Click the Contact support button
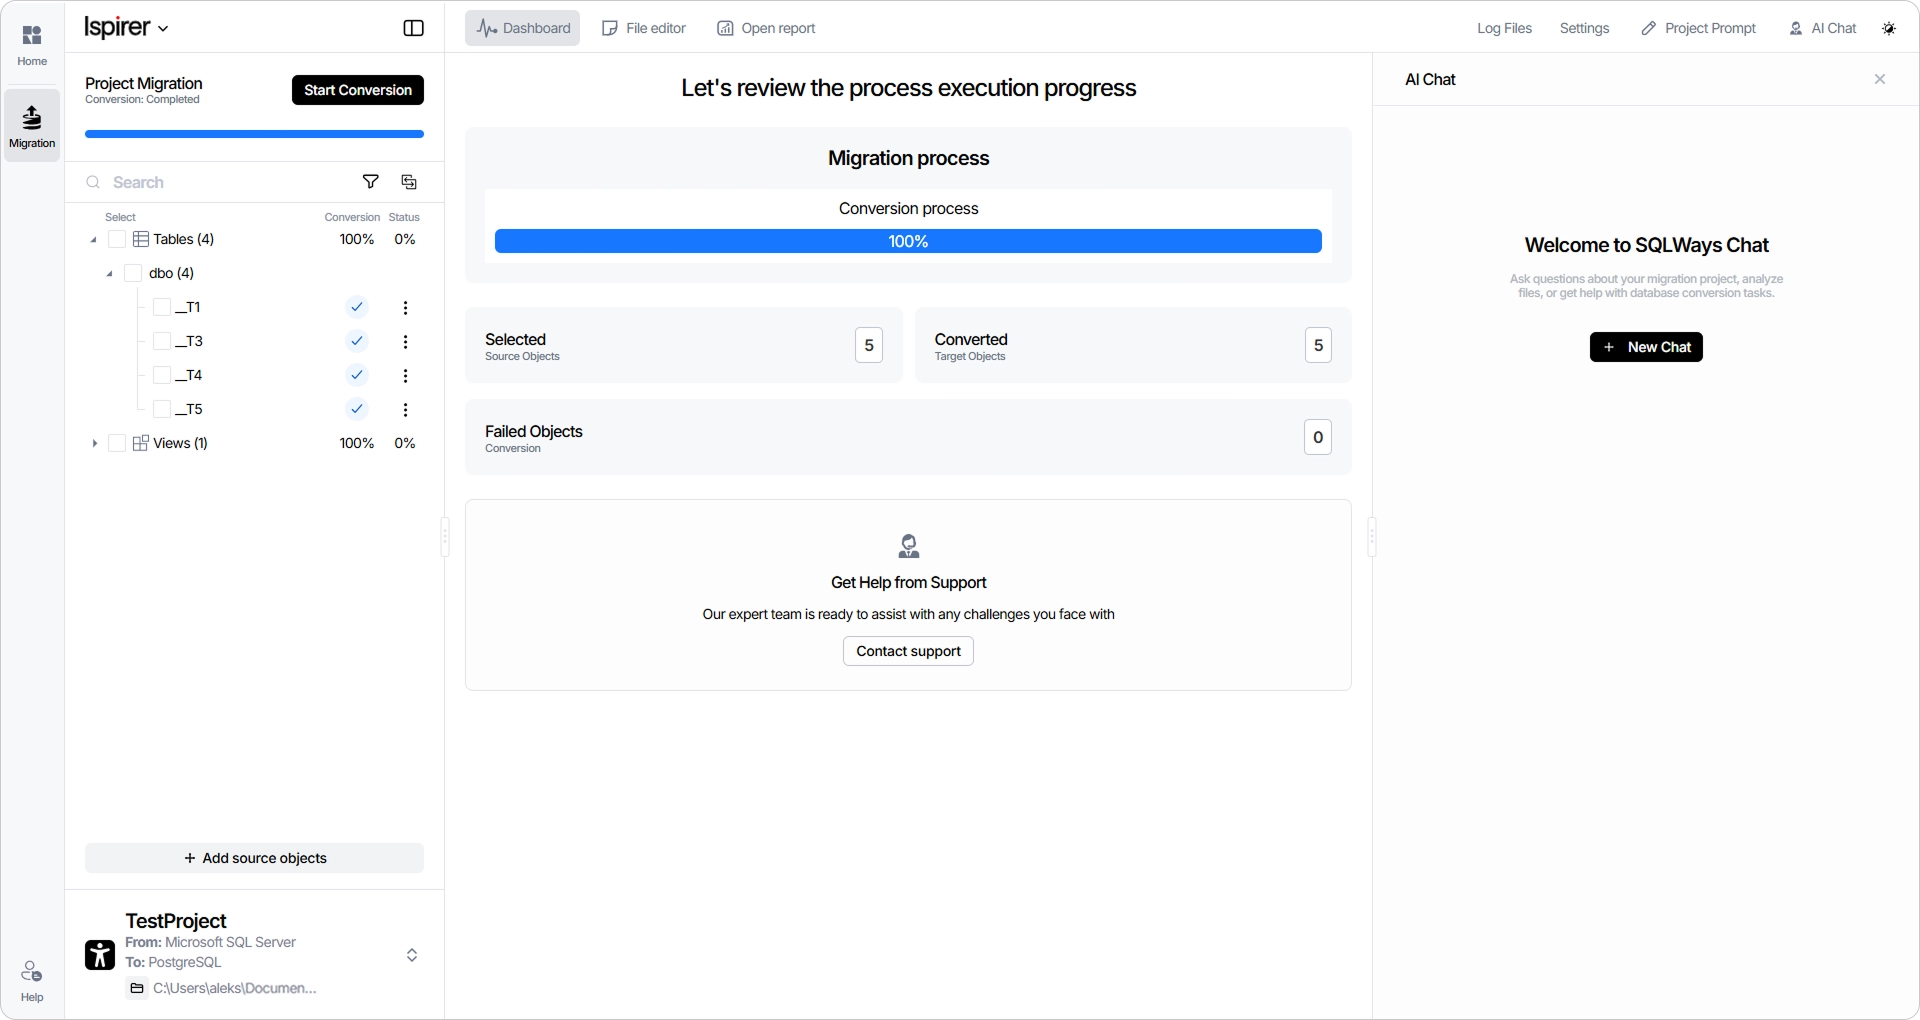The image size is (1920, 1020). click(908, 651)
